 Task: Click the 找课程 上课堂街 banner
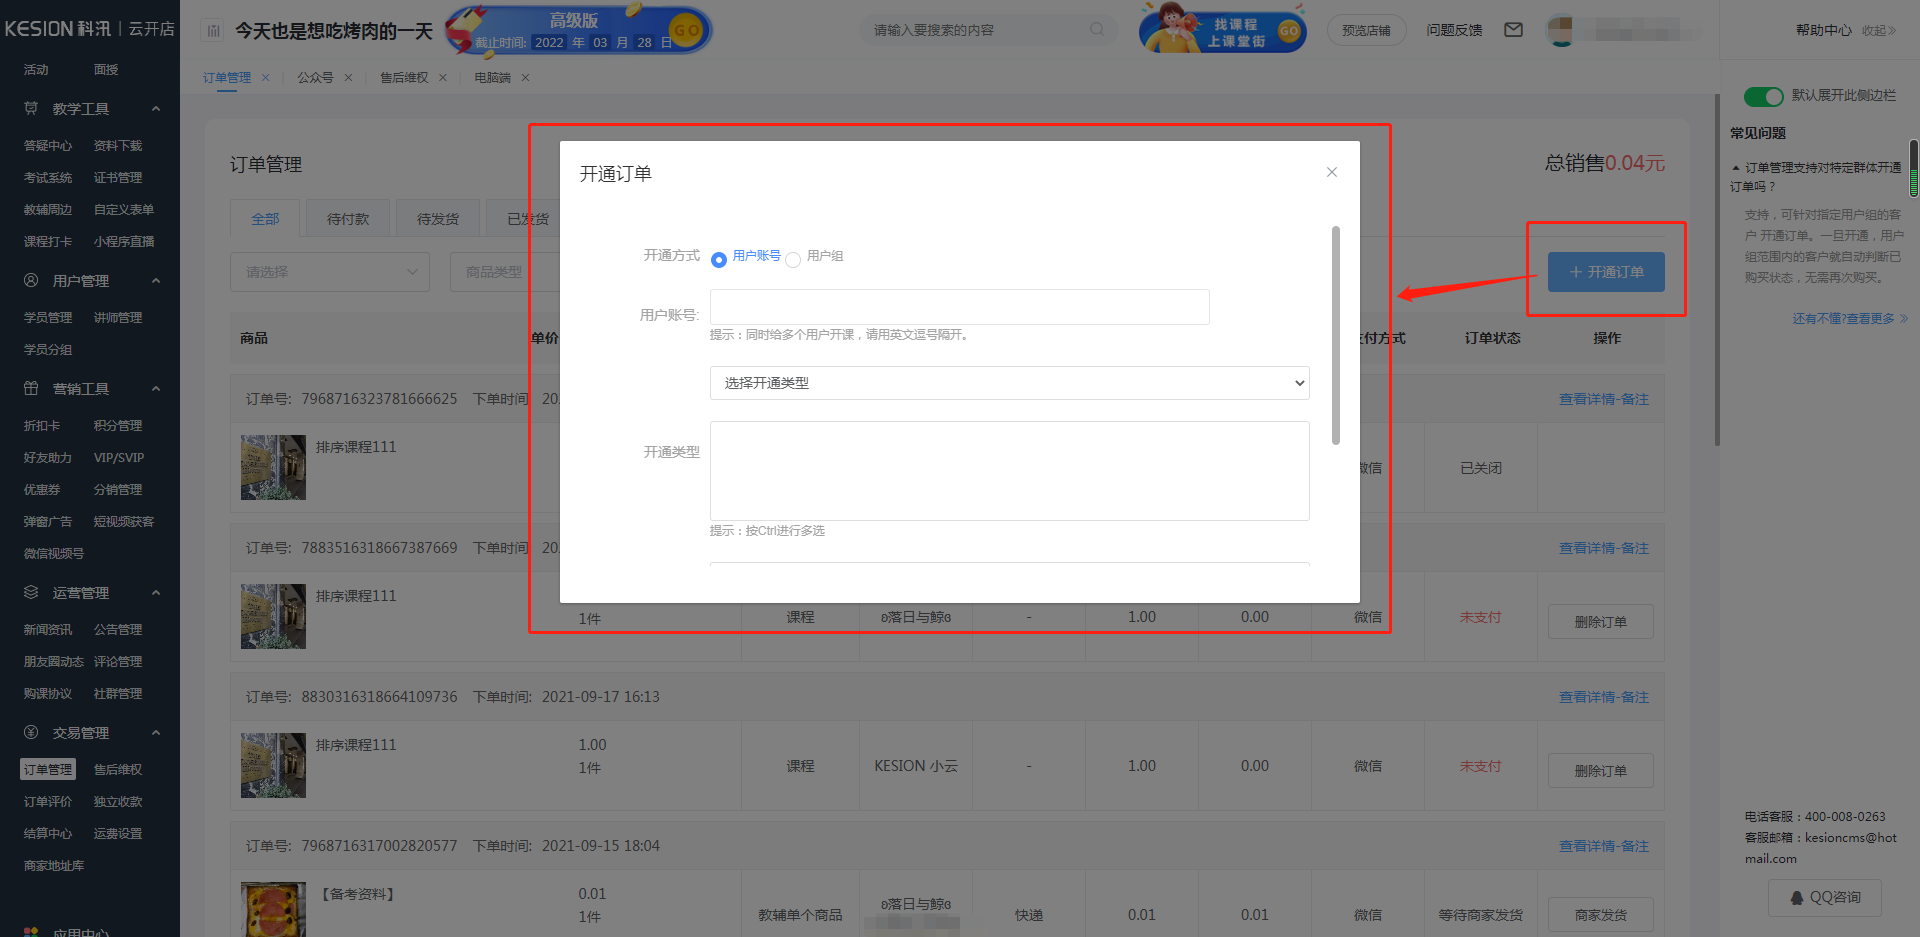tap(1222, 30)
